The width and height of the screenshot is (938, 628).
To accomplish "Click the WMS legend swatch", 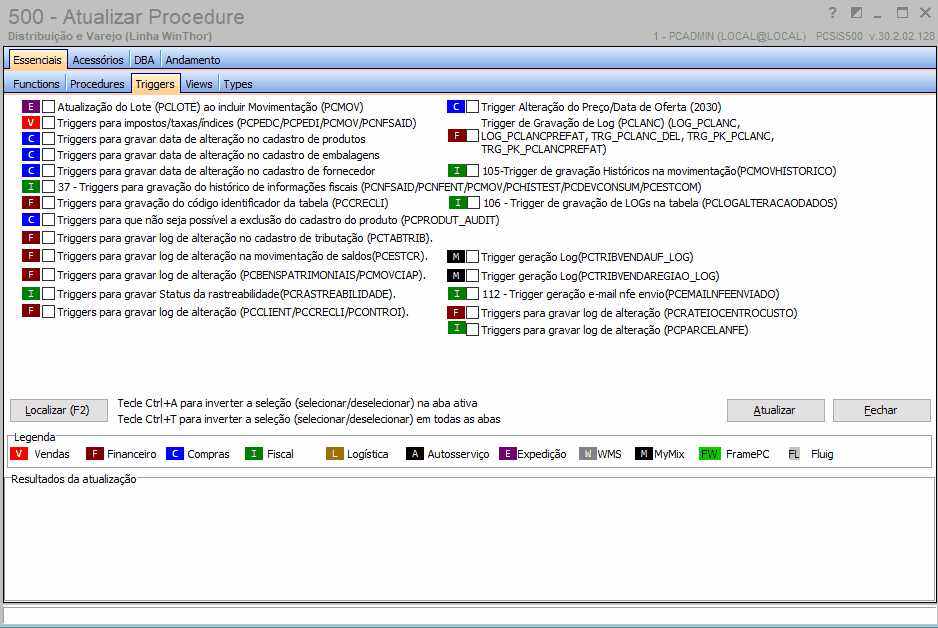I will [587, 454].
